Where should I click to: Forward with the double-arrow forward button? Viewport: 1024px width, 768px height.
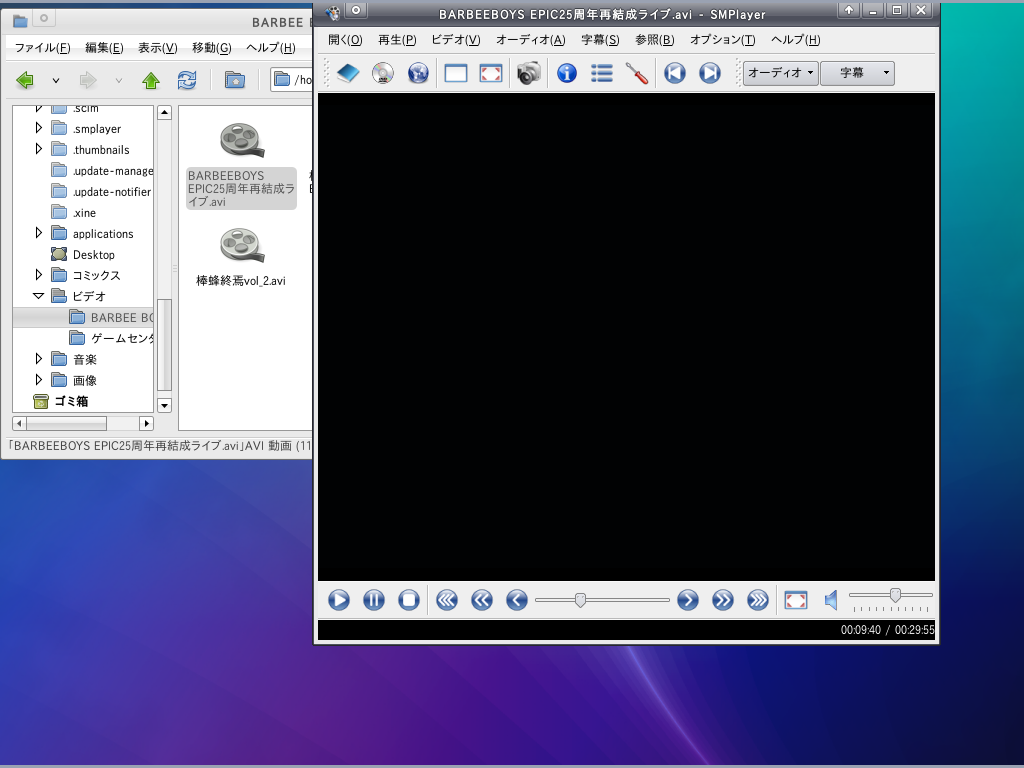723,600
